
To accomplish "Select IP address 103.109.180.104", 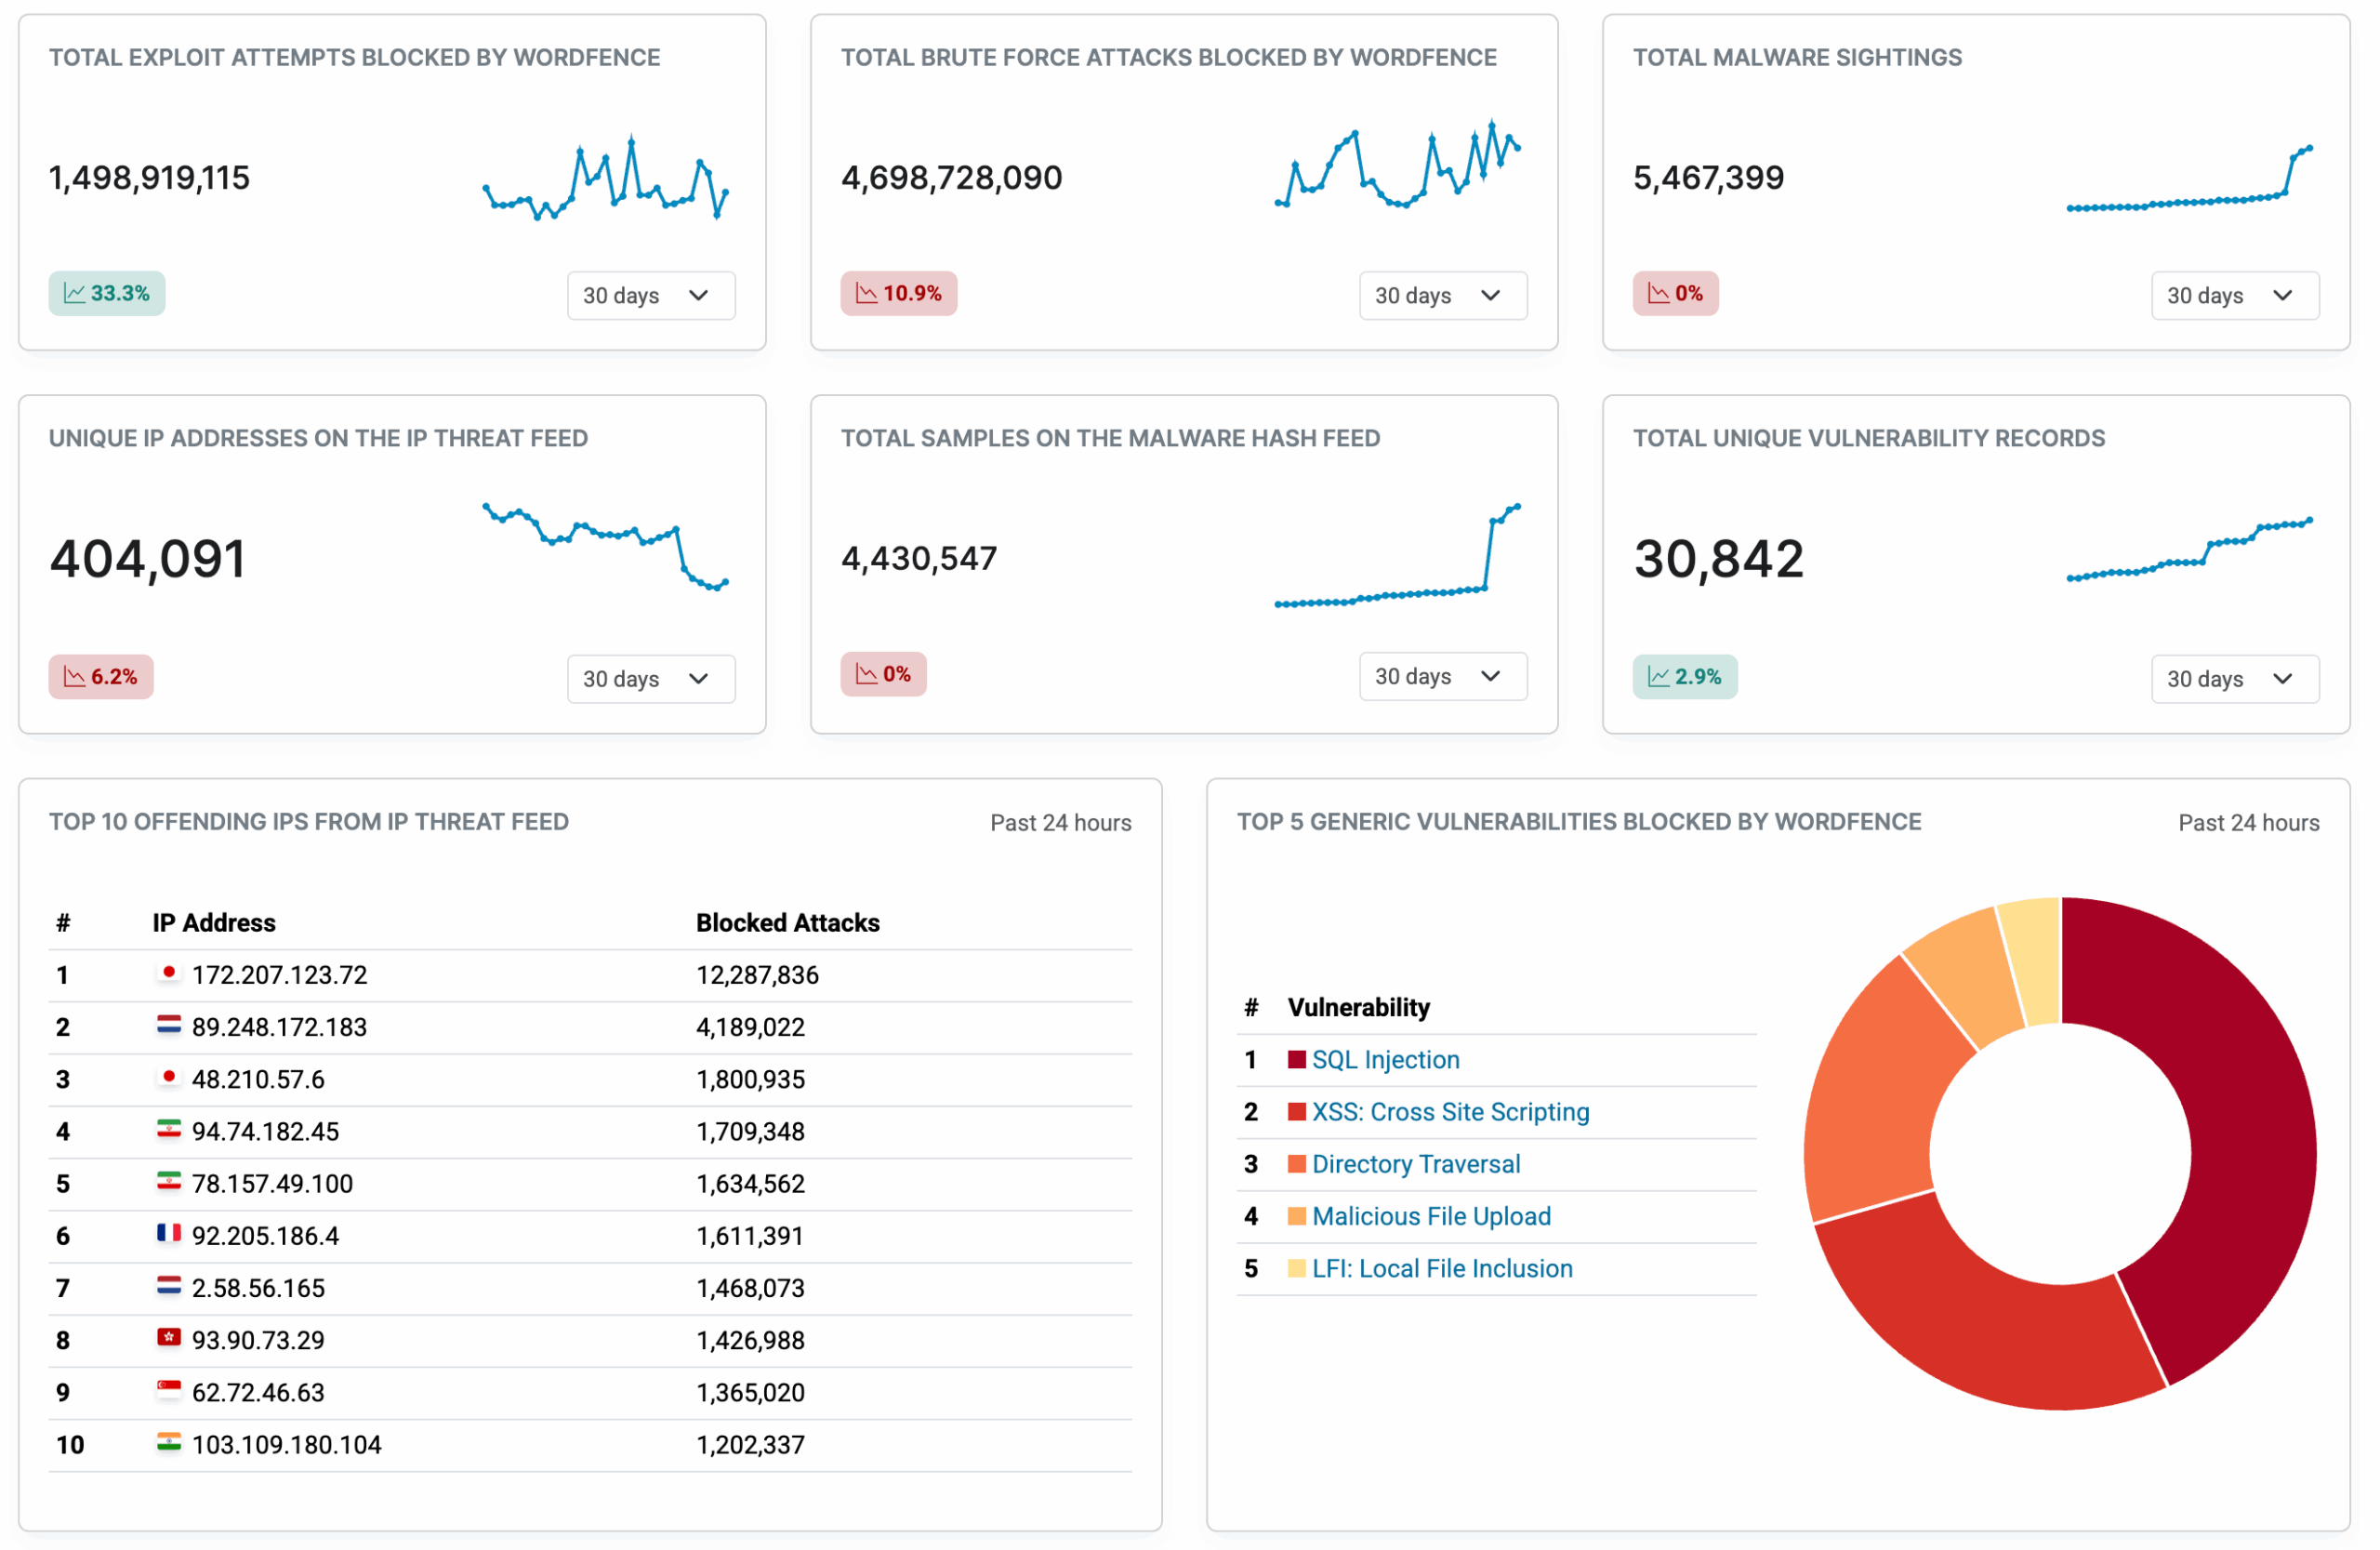I will pos(287,1445).
